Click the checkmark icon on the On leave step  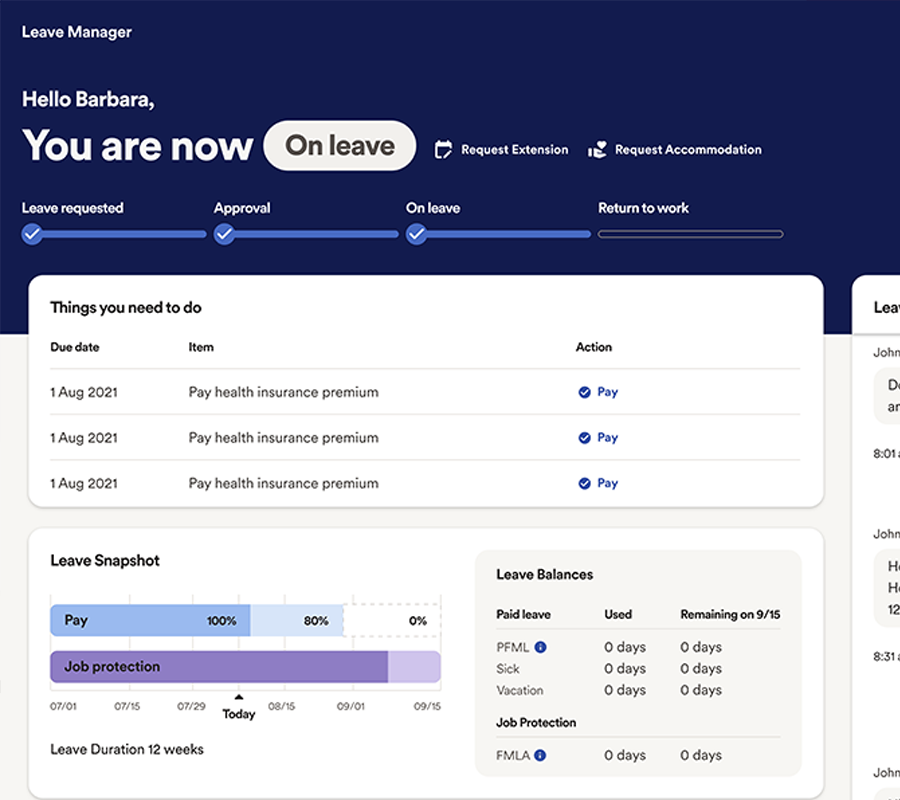(416, 234)
